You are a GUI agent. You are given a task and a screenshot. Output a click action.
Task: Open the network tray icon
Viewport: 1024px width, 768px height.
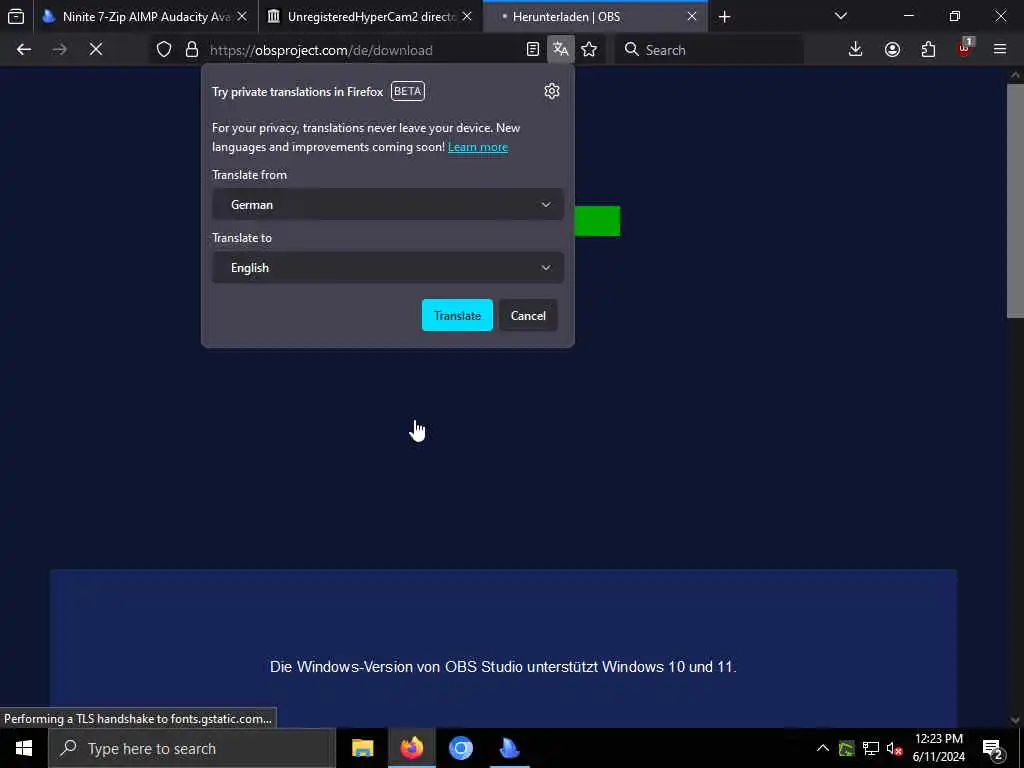tap(871, 748)
